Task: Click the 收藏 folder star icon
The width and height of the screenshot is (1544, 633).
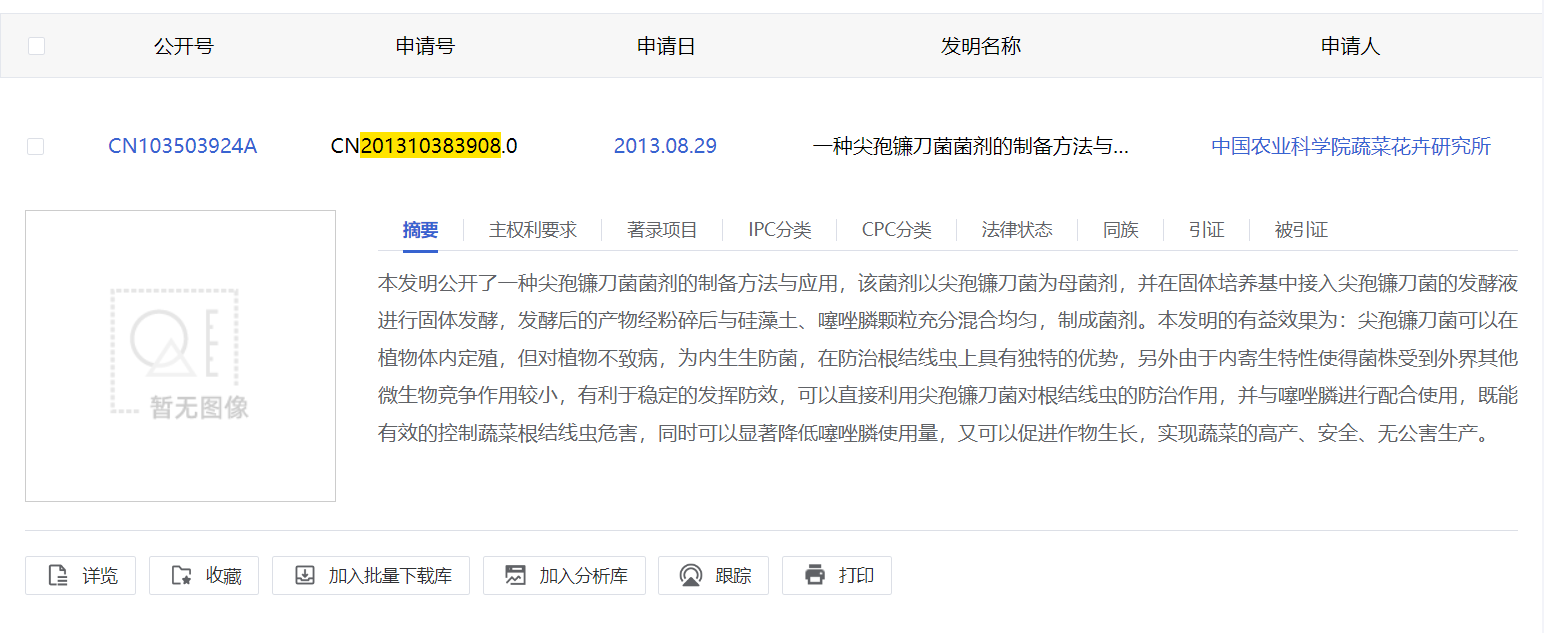Action: point(181,576)
